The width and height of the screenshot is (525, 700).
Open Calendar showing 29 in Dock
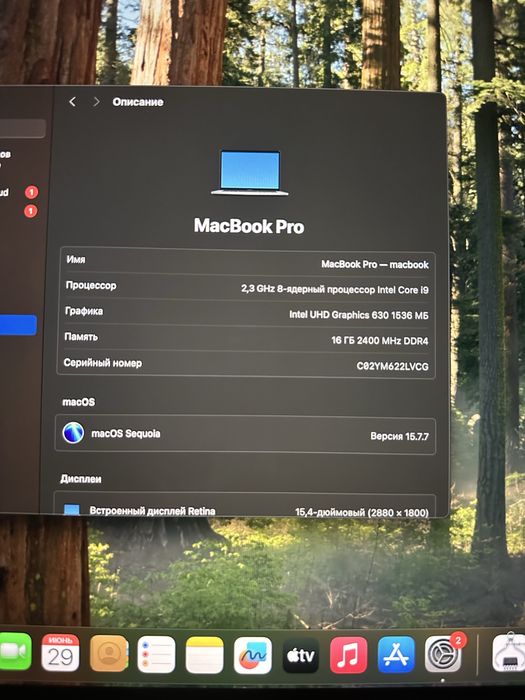click(60, 653)
